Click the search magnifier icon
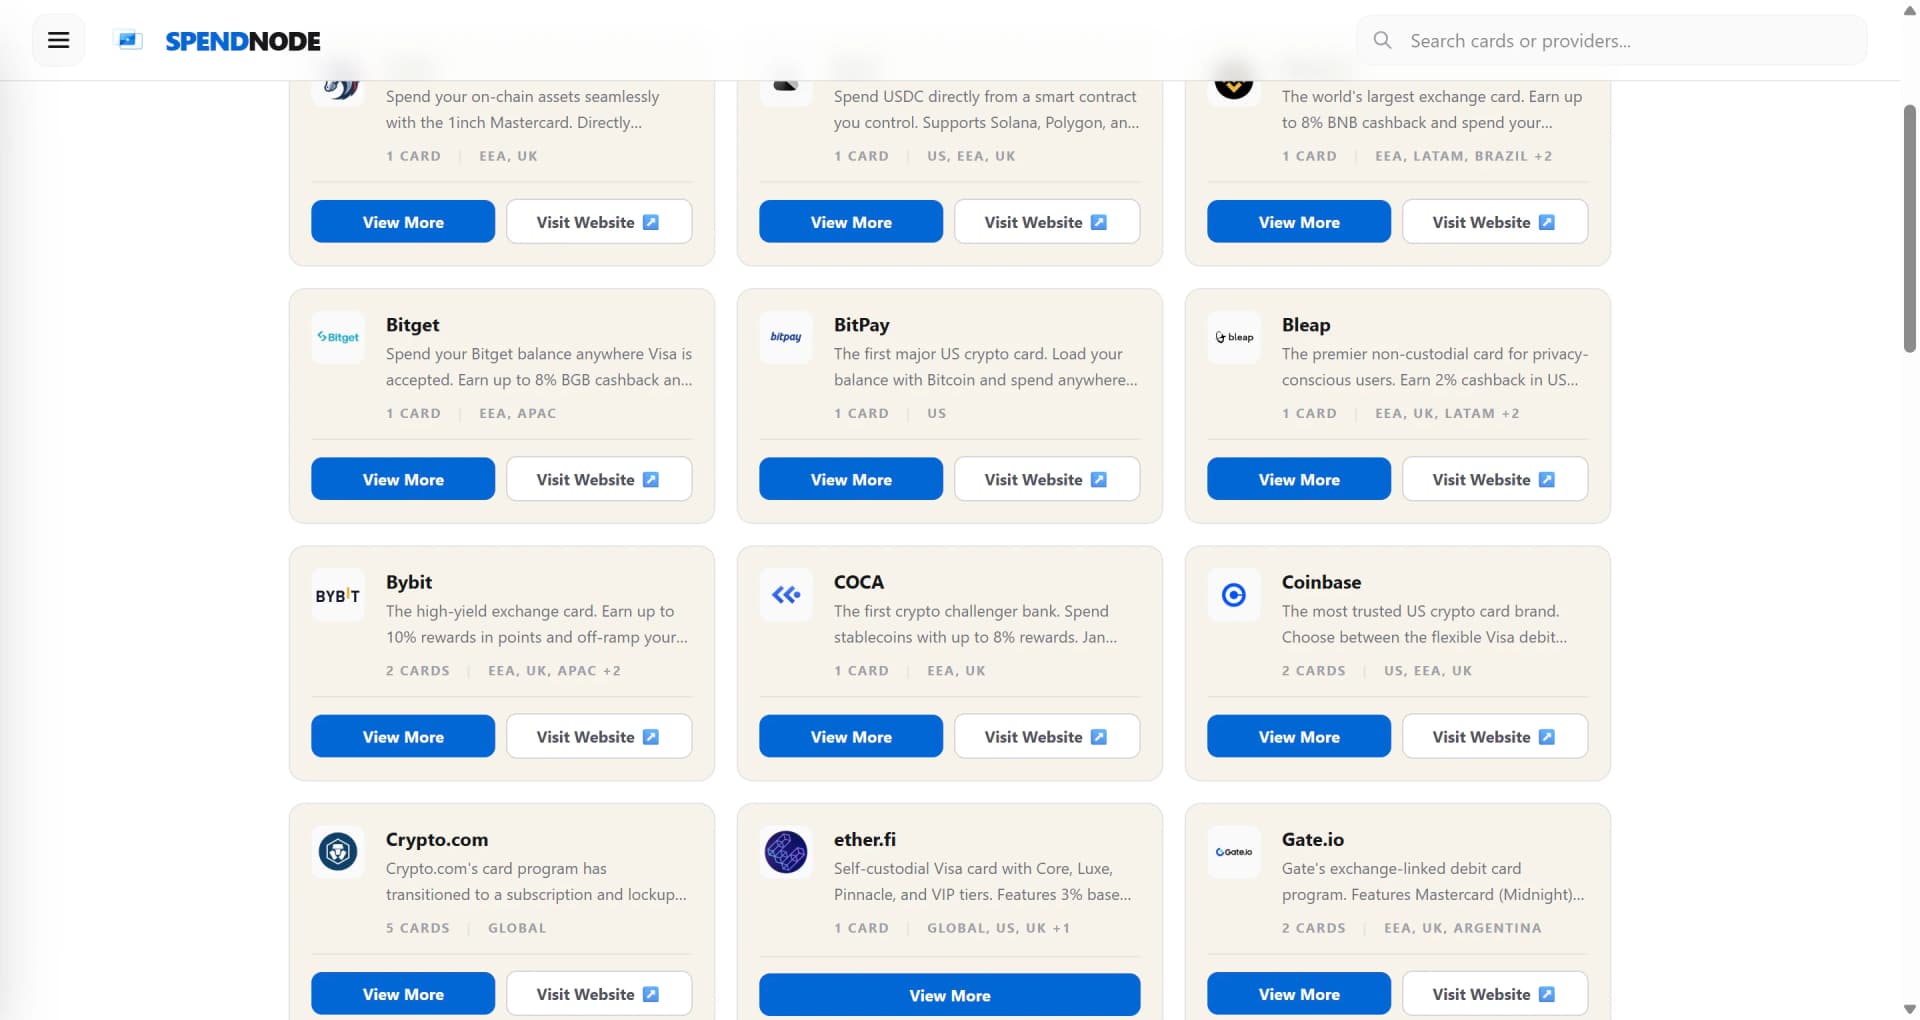Screen dimensions: 1920x1020 point(1381,40)
